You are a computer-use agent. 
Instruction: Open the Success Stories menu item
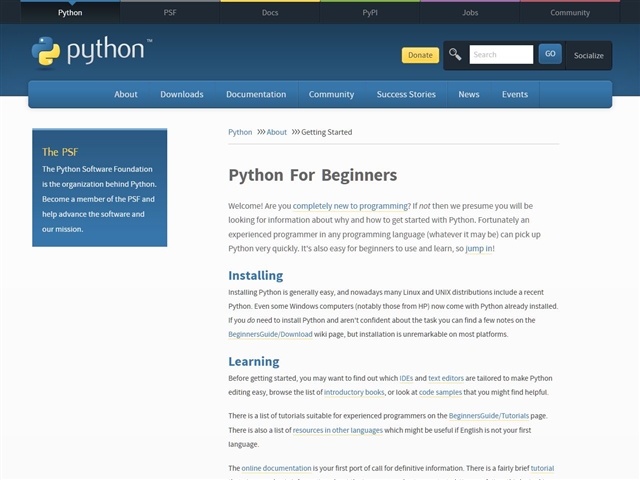[406, 94]
